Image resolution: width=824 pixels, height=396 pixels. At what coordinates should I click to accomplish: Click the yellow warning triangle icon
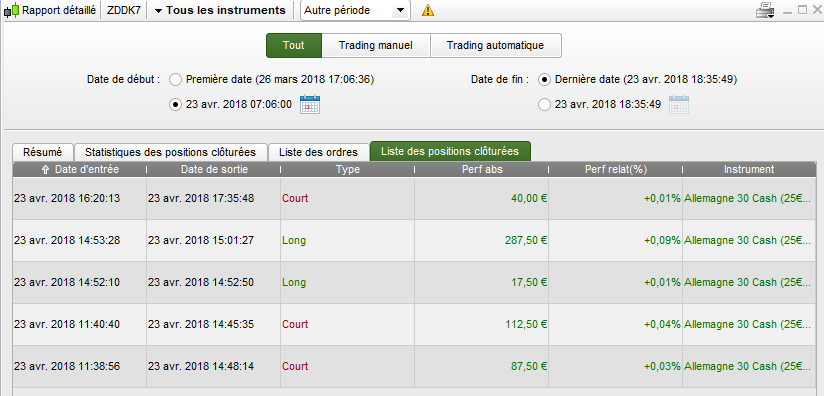[428, 10]
